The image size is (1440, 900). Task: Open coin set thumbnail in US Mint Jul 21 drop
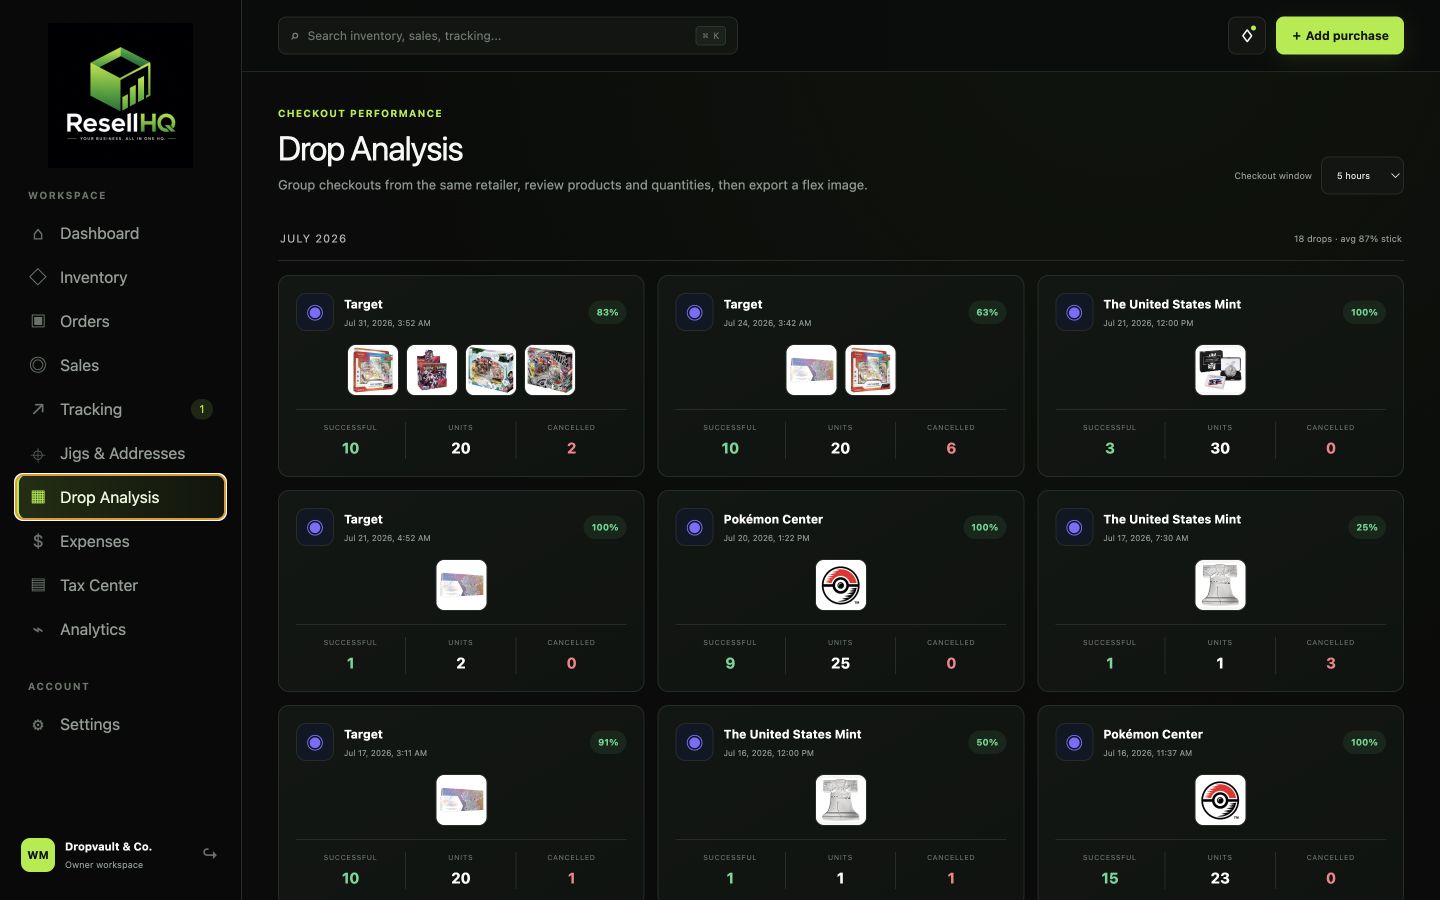(1220, 370)
